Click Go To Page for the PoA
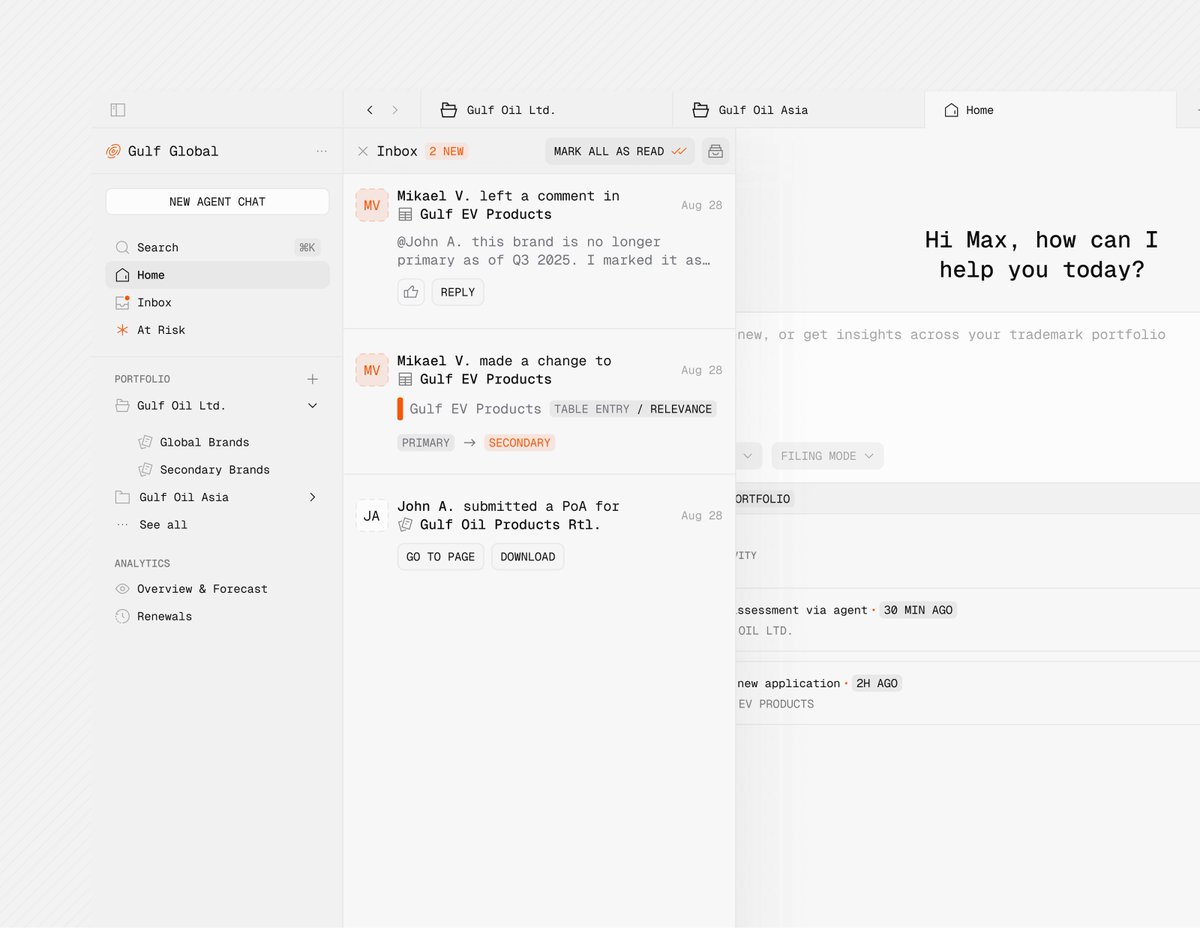 [441, 557]
